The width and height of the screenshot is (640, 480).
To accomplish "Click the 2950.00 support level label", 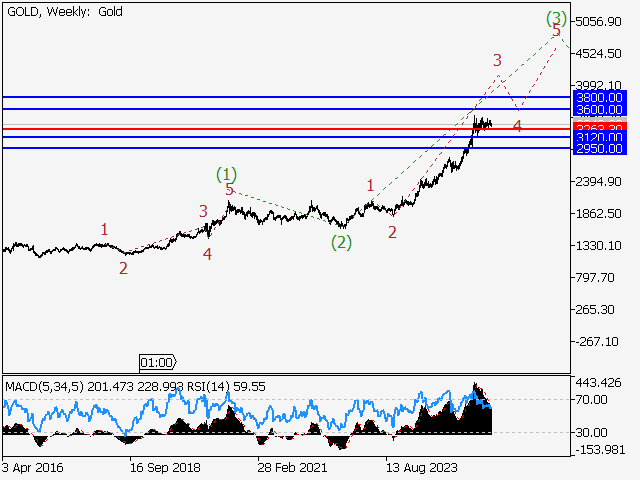I will click(600, 148).
